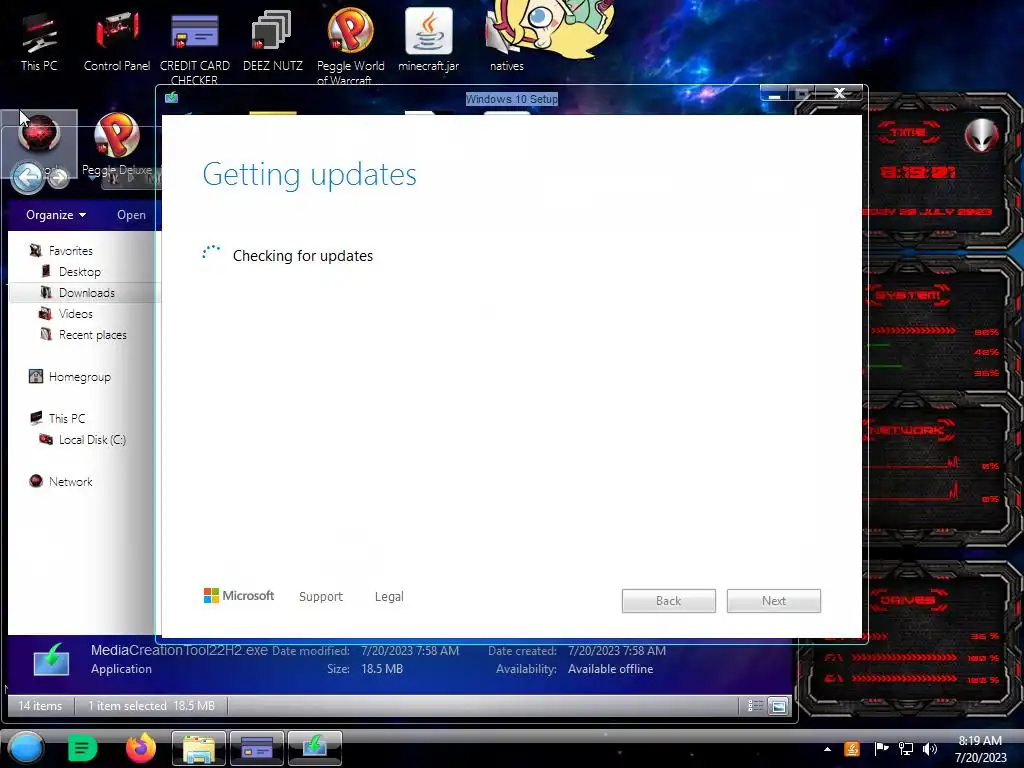Click the Back button in Setup
Screen dimensions: 1024x768
pos(669,601)
